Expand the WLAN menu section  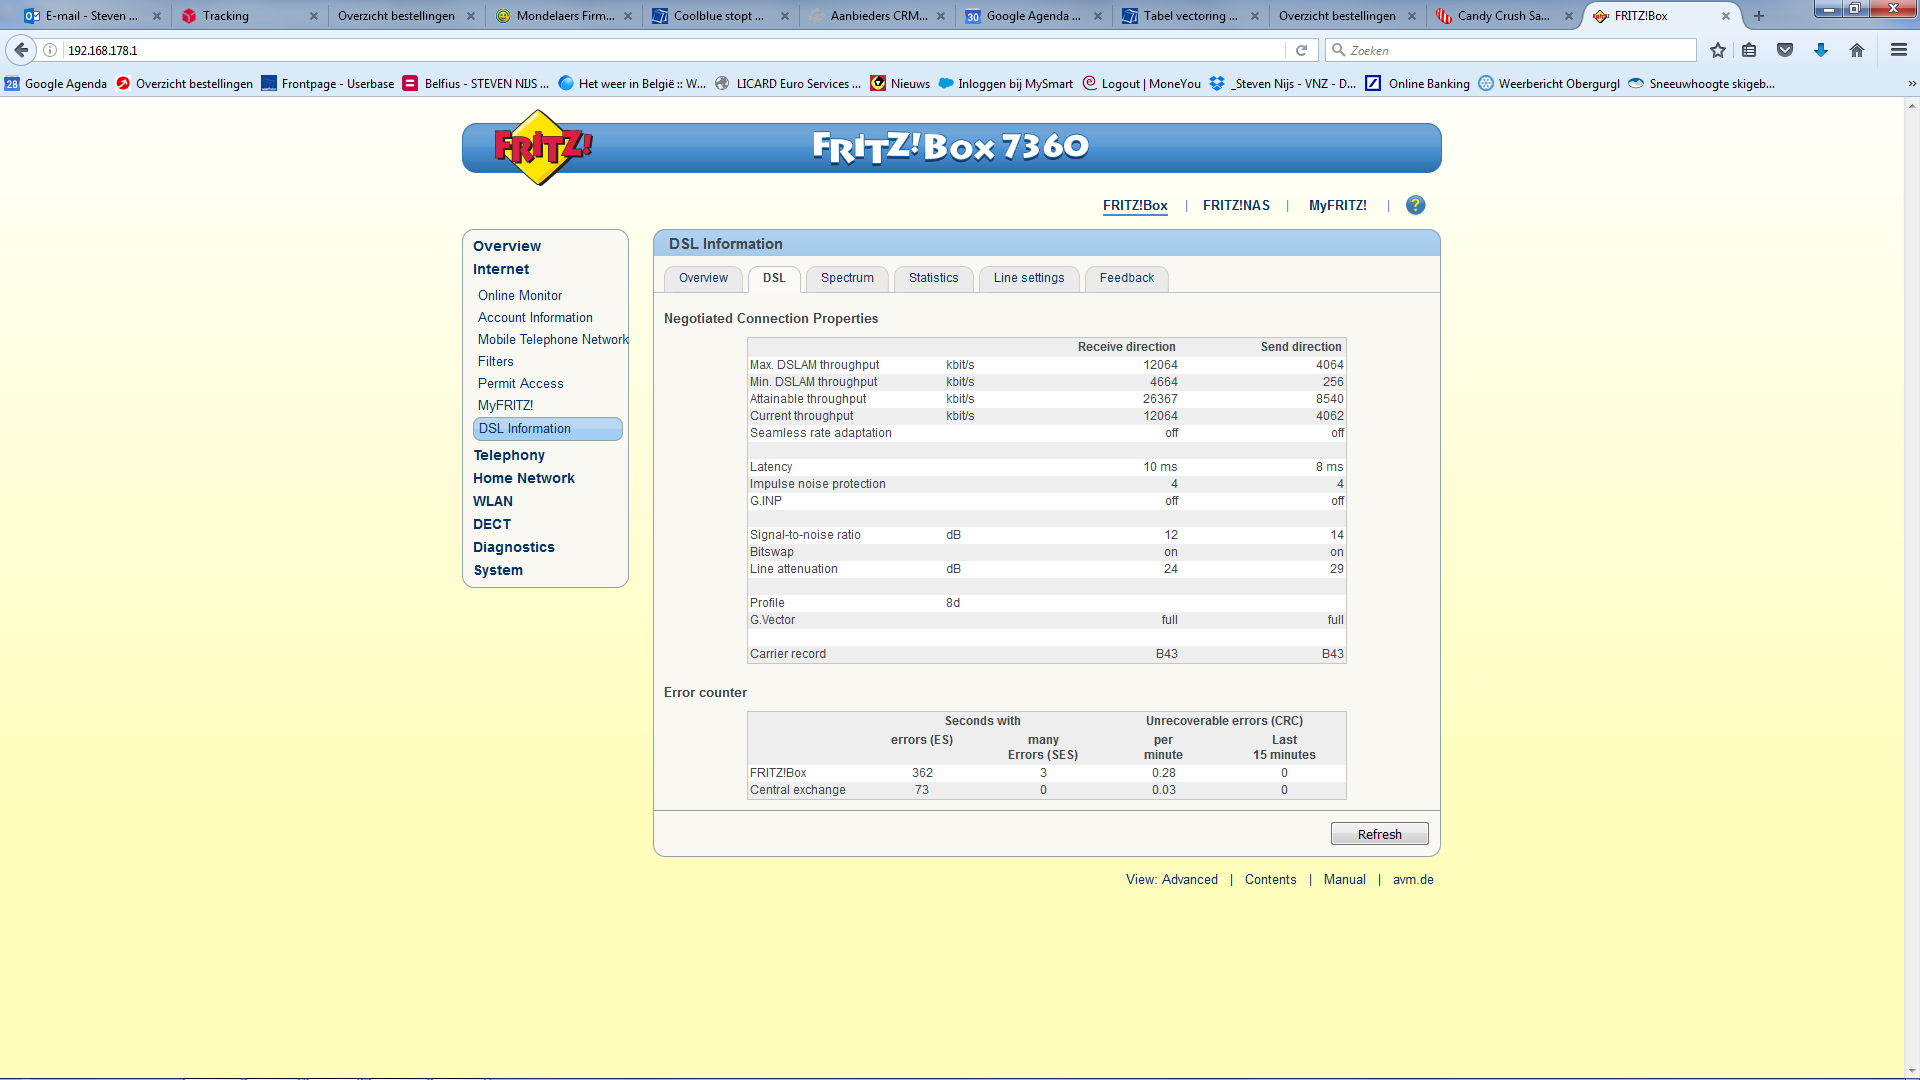coord(493,501)
